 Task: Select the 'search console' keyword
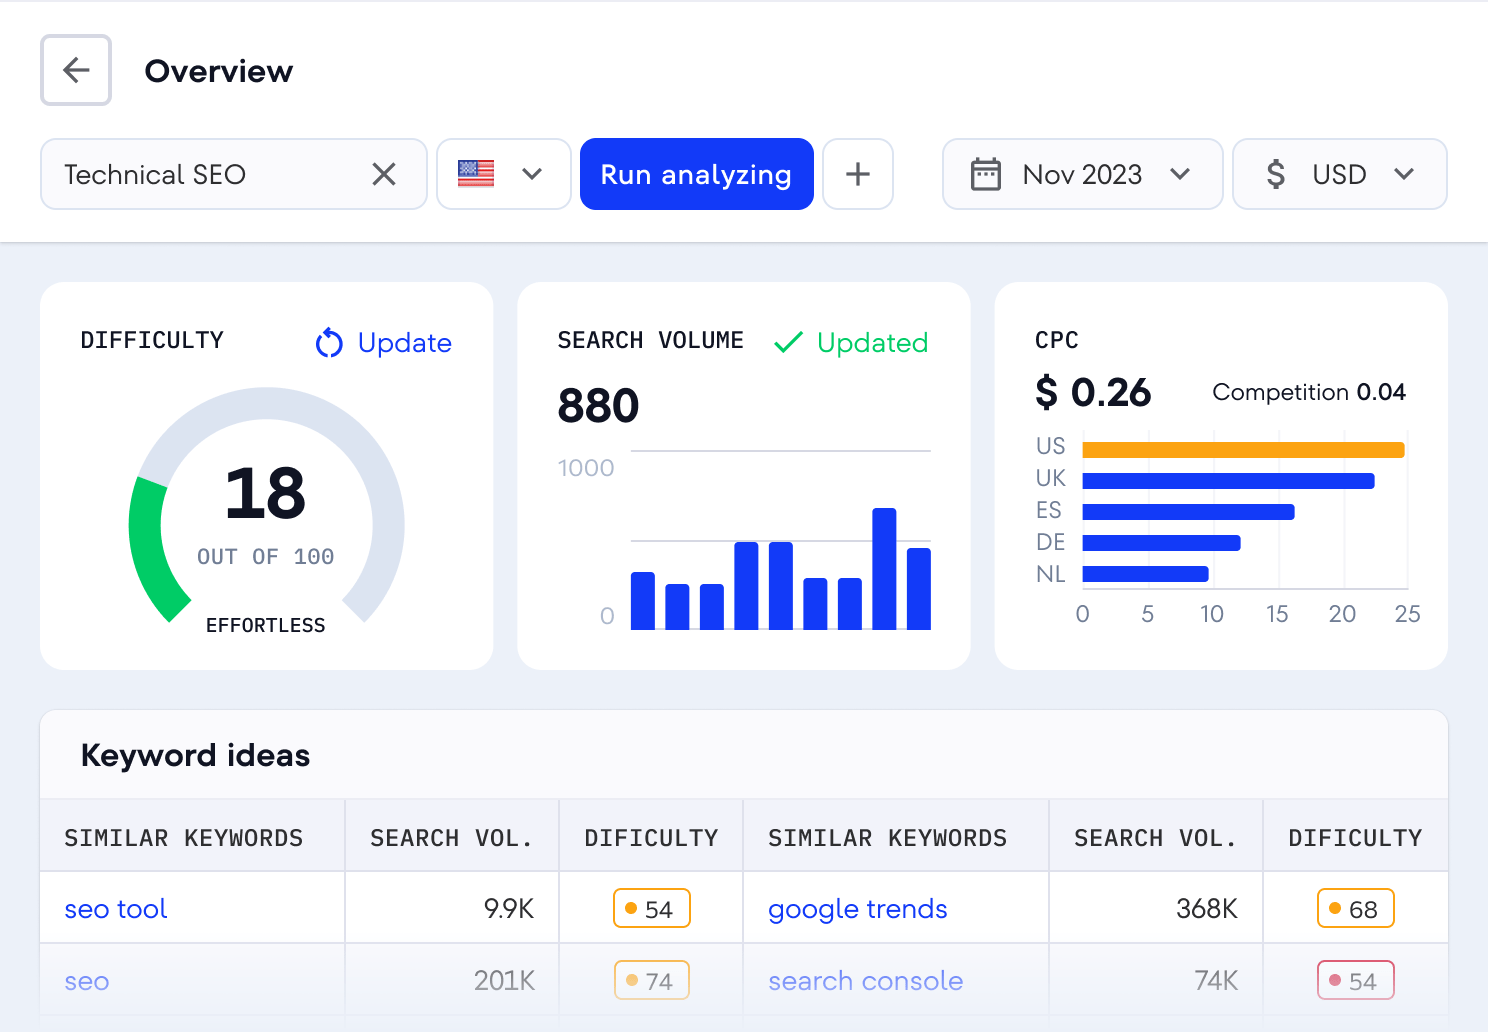pyautogui.click(x=865, y=981)
